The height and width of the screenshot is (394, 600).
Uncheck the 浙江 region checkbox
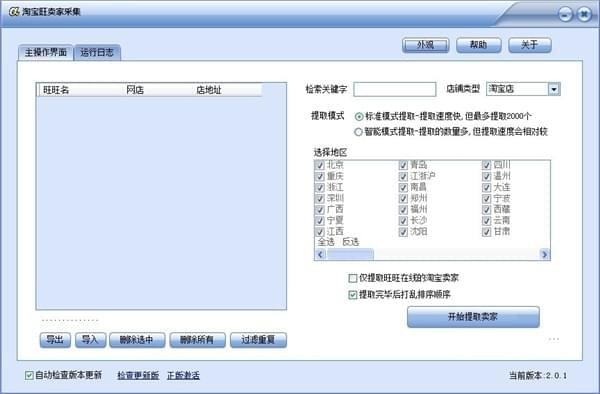320,187
